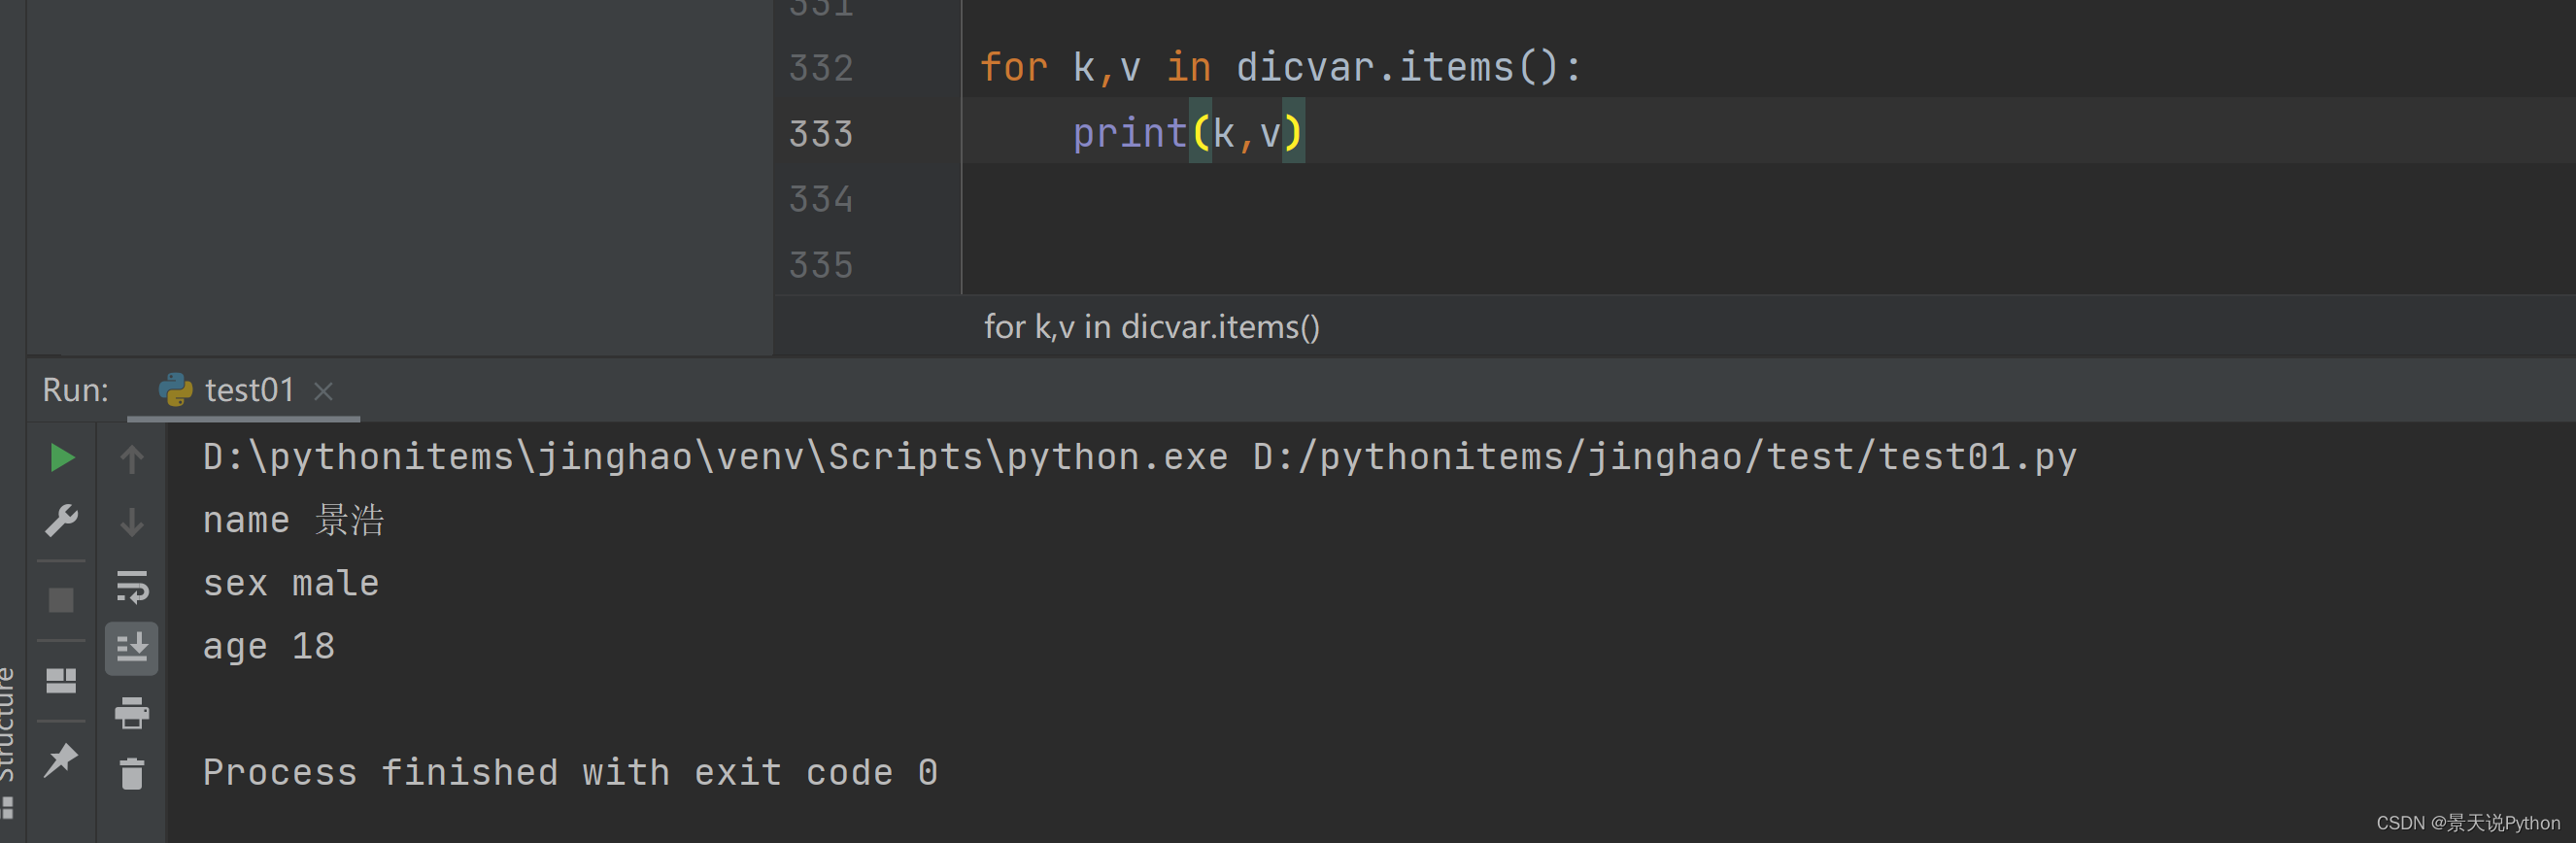The width and height of the screenshot is (2576, 843).
Task: Click the breadcrumb 'for k,v in dicvar.items()'
Action: 1151,326
